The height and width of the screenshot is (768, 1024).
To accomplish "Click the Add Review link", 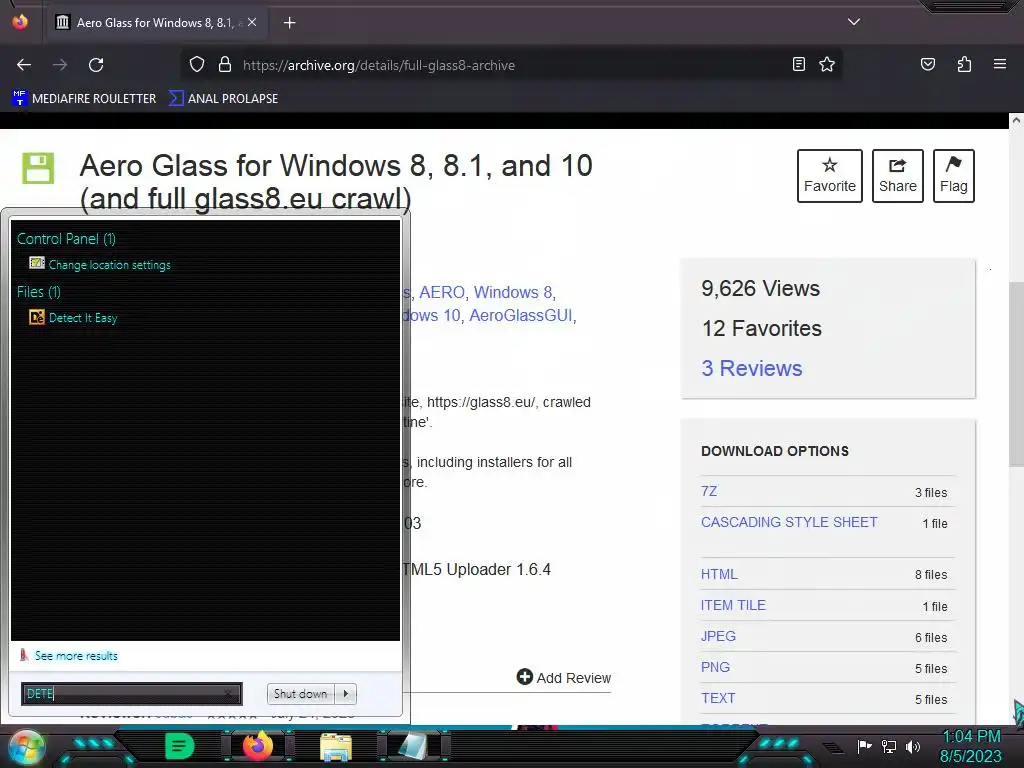I will 564,677.
